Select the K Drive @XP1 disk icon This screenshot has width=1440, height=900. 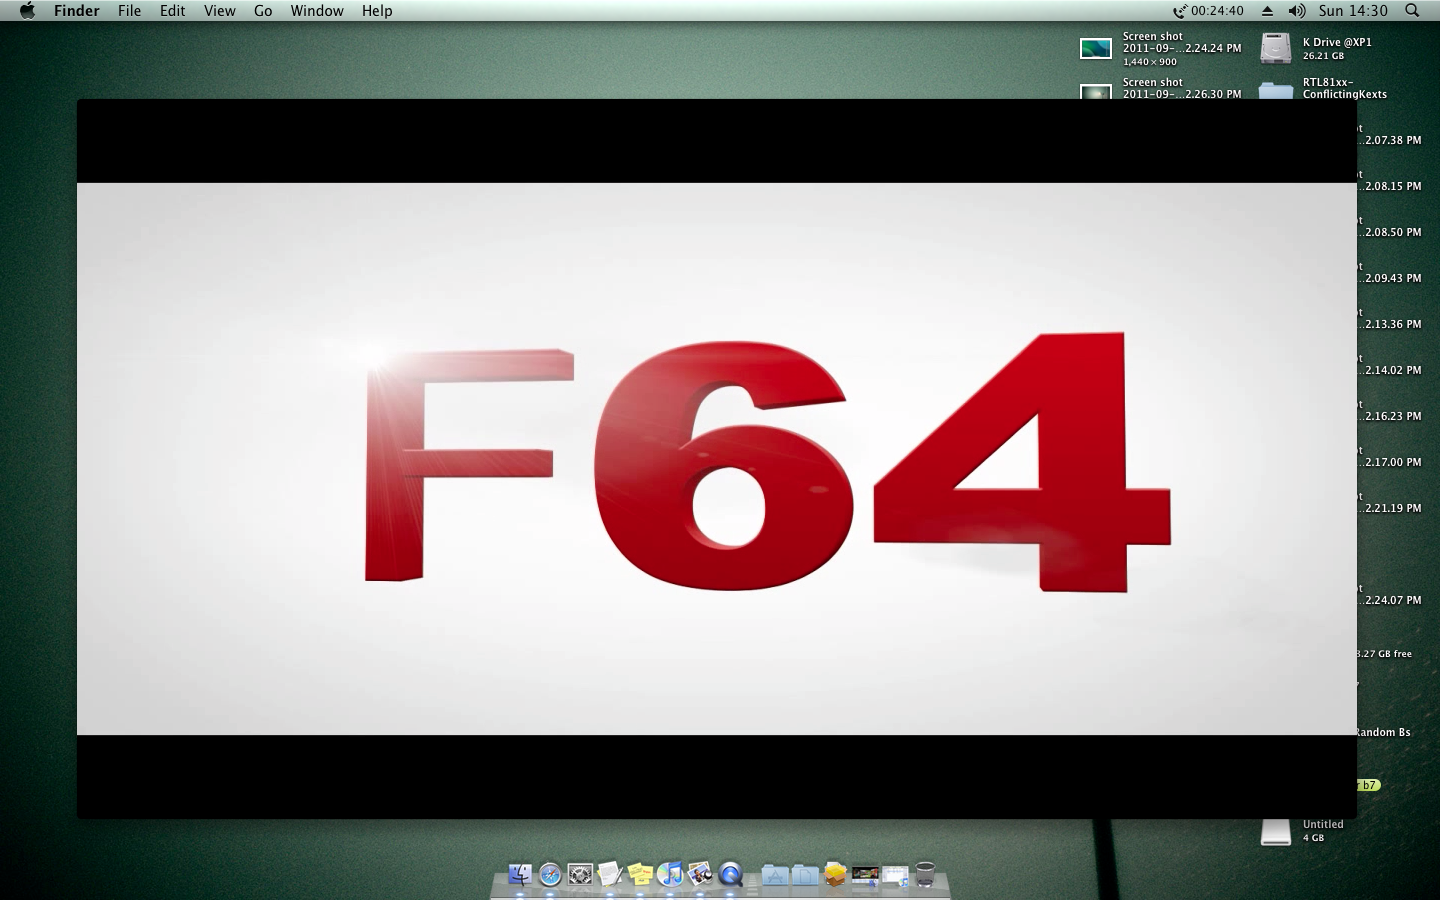click(x=1276, y=48)
